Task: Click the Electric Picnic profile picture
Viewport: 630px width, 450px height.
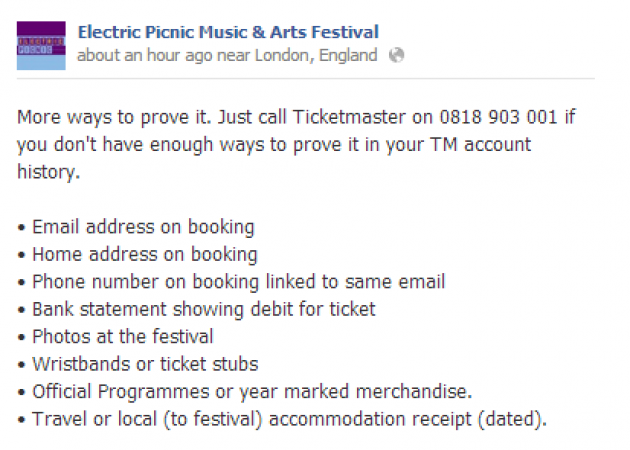Action: (x=42, y=45)
